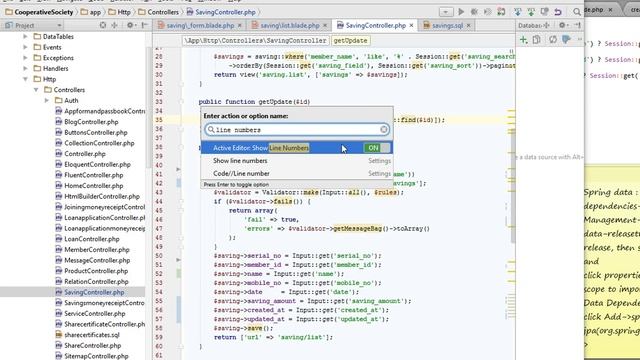Click the Http breadcrumb
640x360 pixels.
[x=120, y=12]
